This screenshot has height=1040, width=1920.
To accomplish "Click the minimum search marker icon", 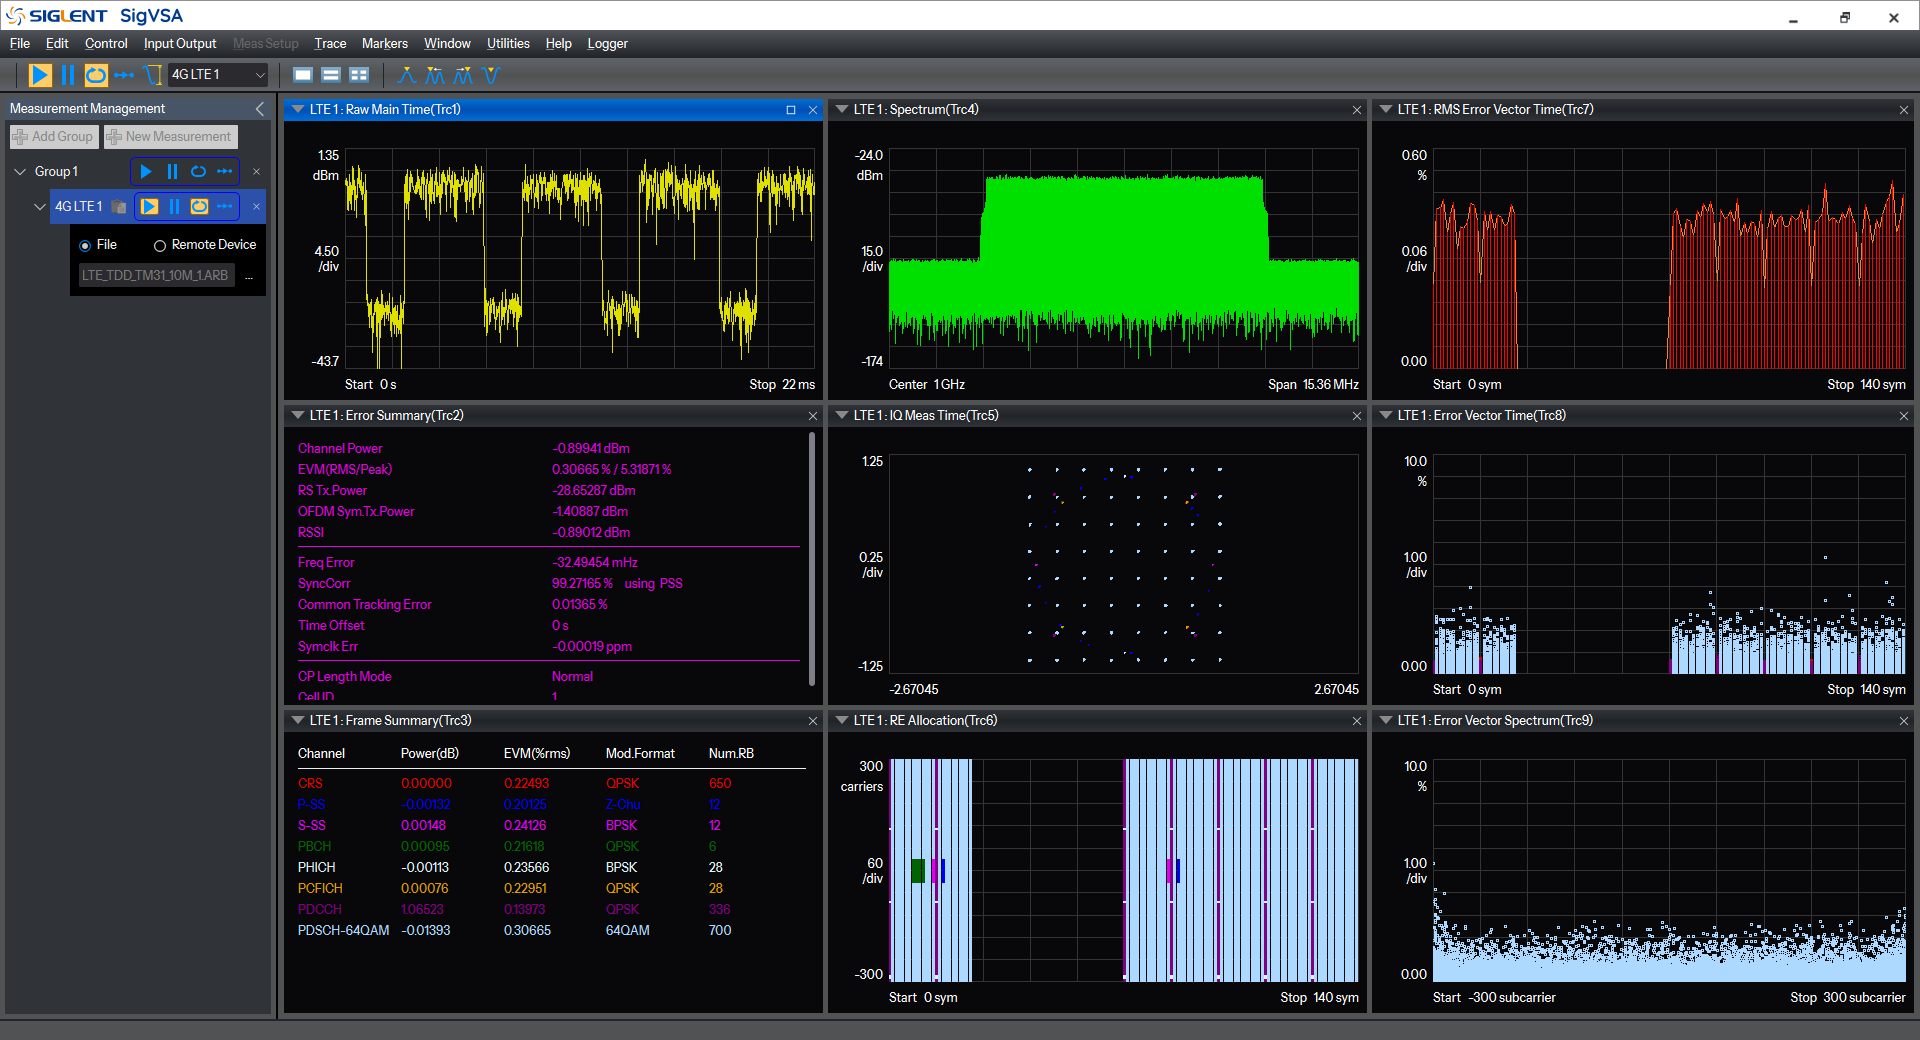I will pos(490,75).
